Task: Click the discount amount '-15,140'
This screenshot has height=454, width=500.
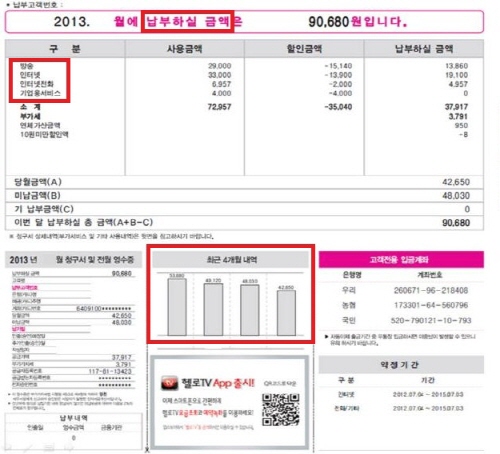Action: click(338, 66)
